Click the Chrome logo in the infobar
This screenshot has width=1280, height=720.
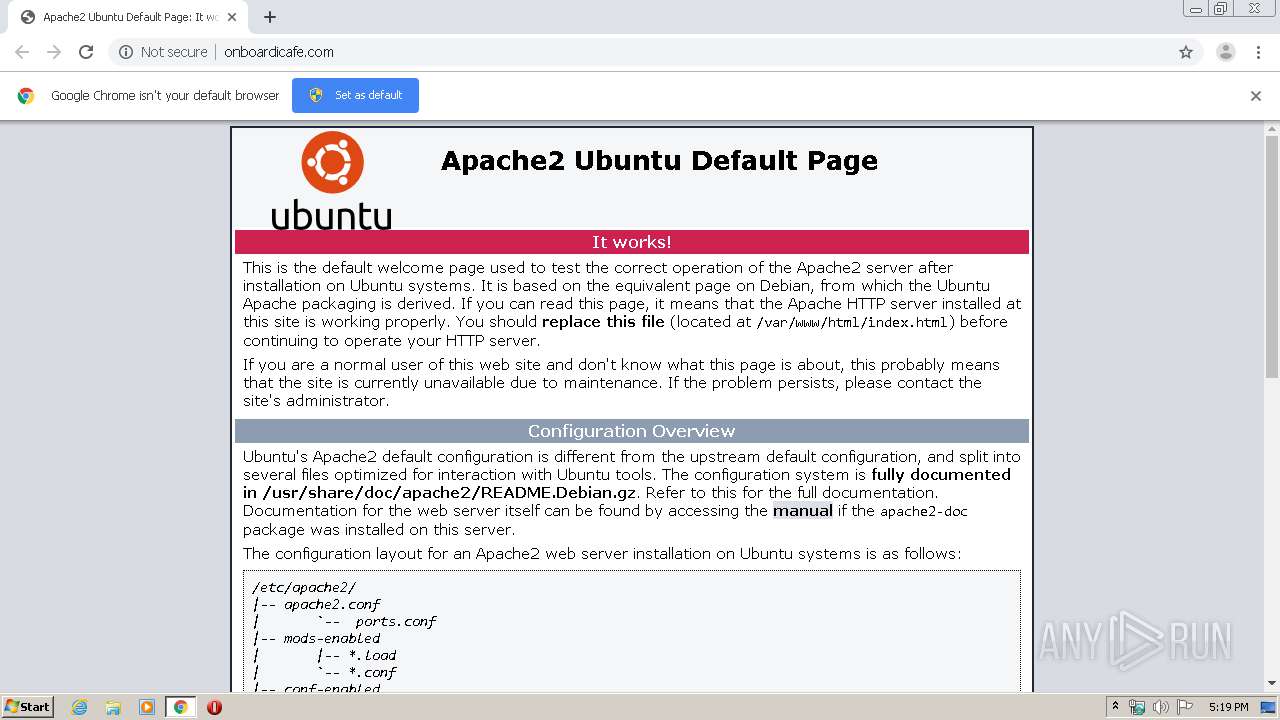click(x=26, y=96)
